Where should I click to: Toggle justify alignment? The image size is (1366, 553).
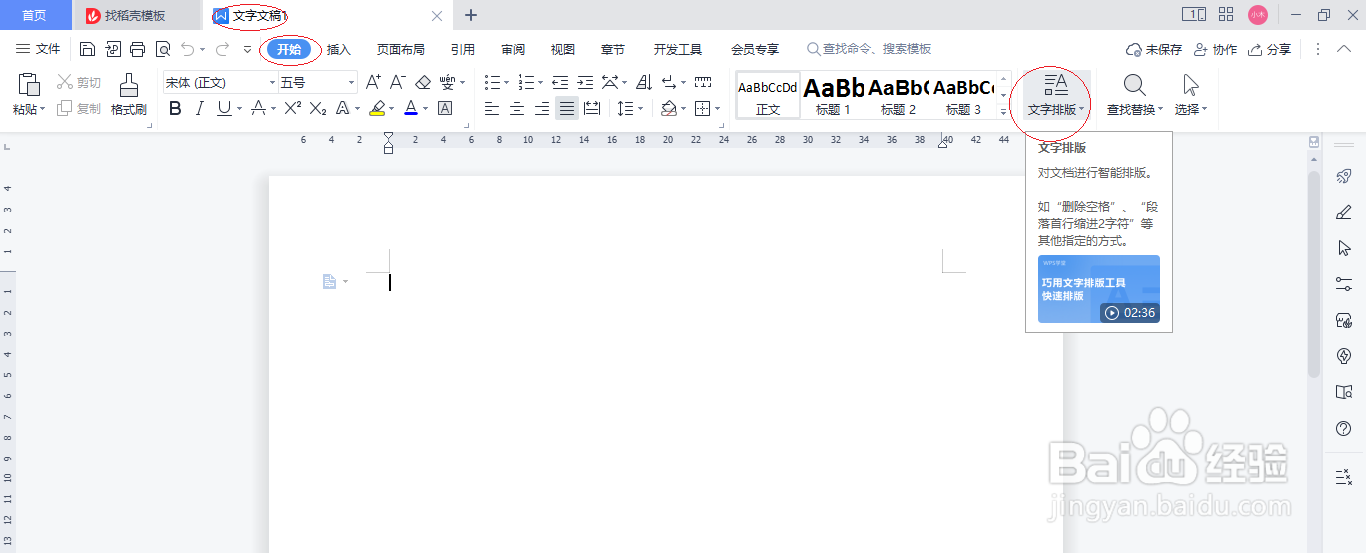pyautogui.click(x=567, y=108)
